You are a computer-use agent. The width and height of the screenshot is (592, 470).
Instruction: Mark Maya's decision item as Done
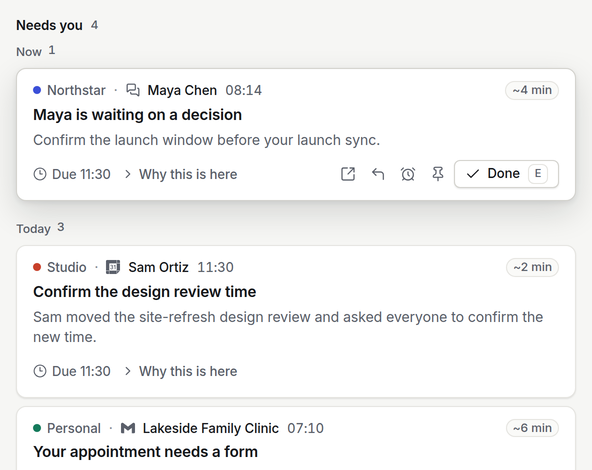[506, 174]
